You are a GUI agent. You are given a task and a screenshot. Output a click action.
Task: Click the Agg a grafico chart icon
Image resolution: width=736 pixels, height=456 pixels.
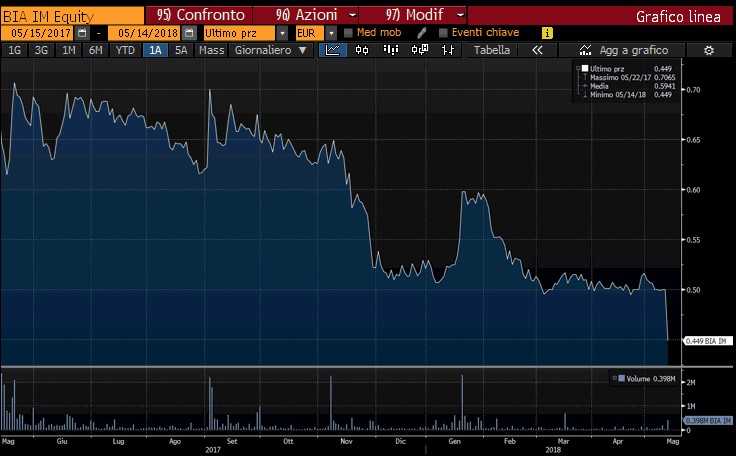(585, 50)
